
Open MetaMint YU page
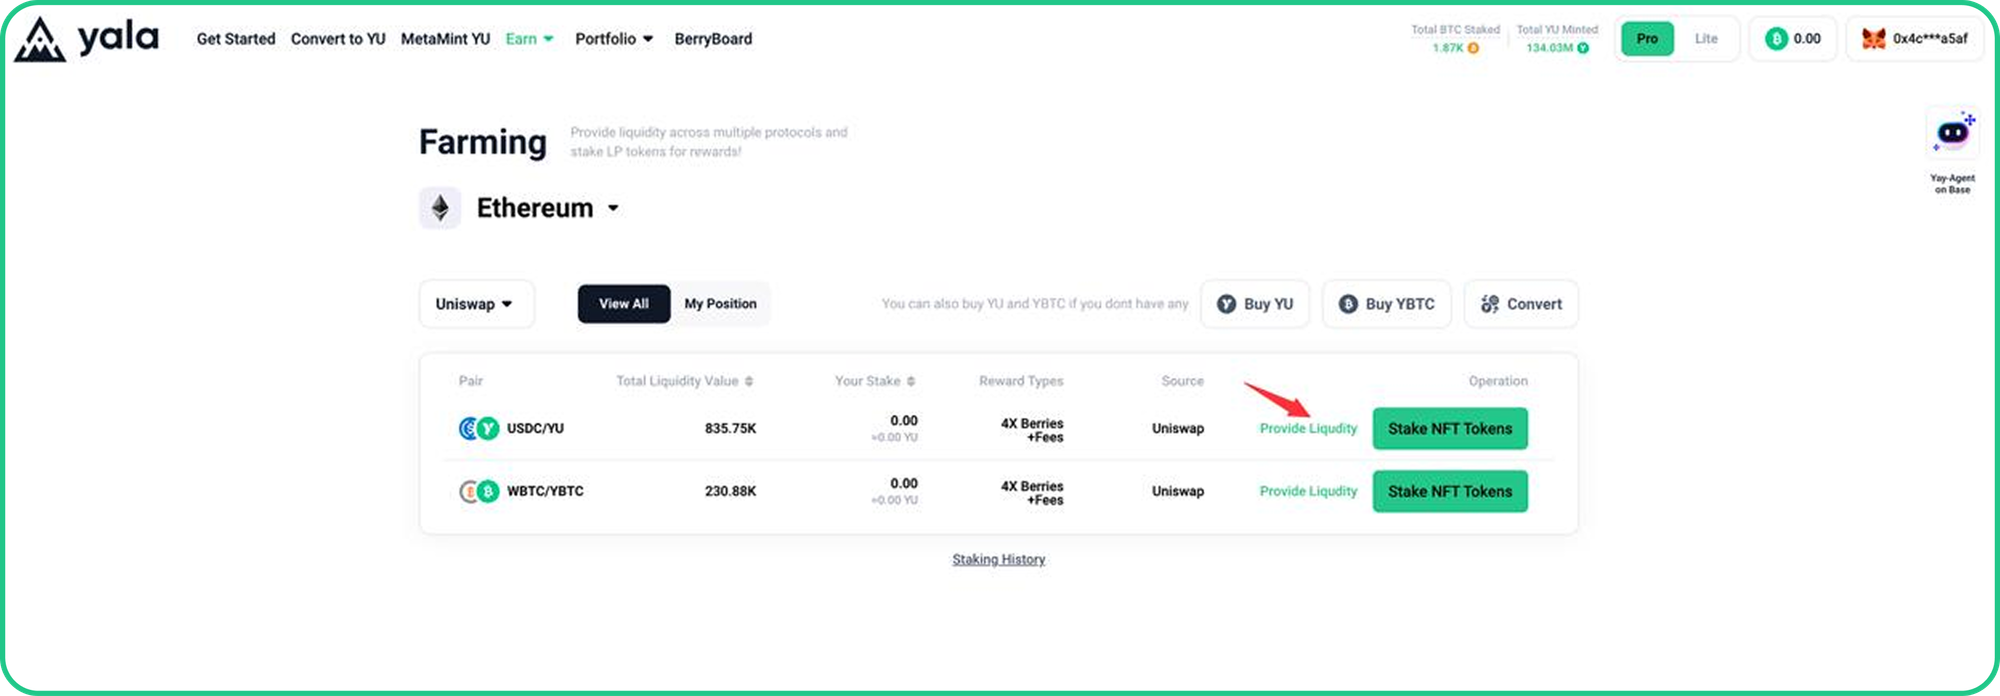pos(445,39)
